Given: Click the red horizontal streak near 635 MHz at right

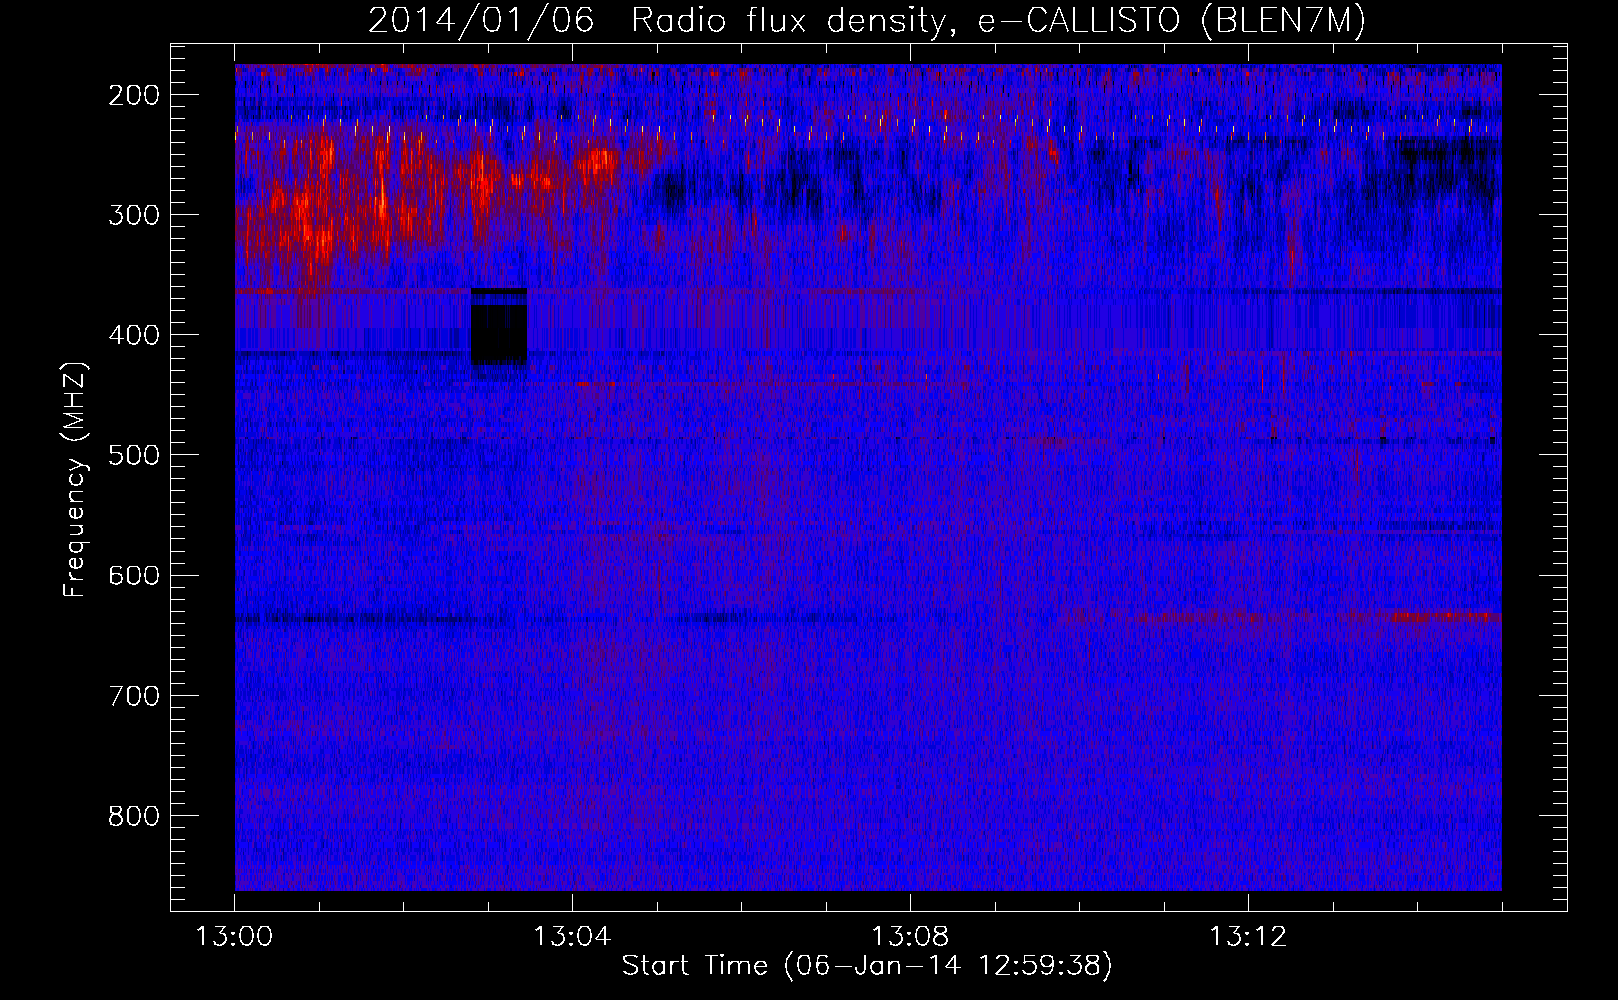Looking at the screenshot, I should [1445, 617].
